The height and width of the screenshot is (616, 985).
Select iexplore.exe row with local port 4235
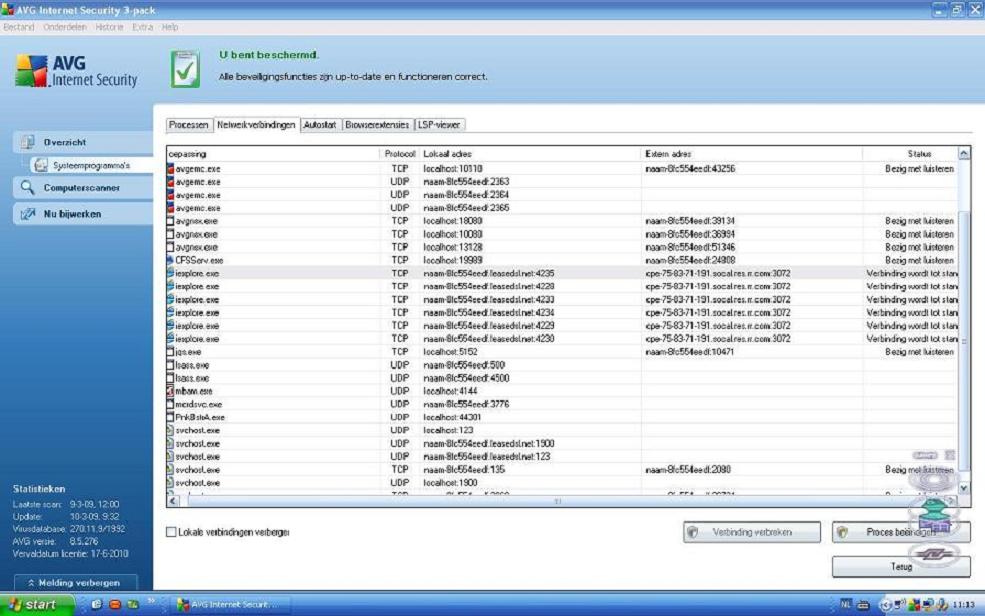tap(562, 273)
